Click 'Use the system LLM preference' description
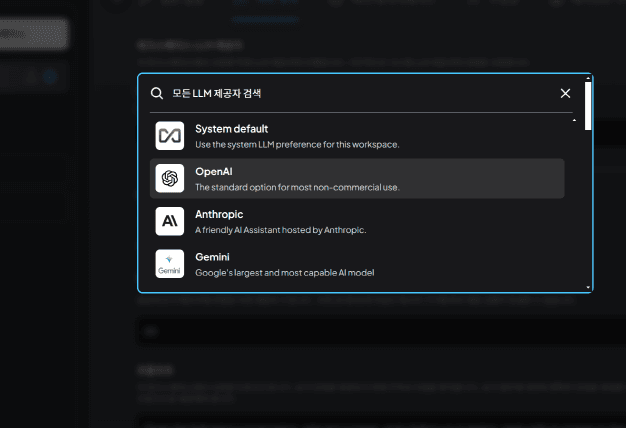This screenshot has height=428, width=626. pyautogui.click(x=297, y=145)
